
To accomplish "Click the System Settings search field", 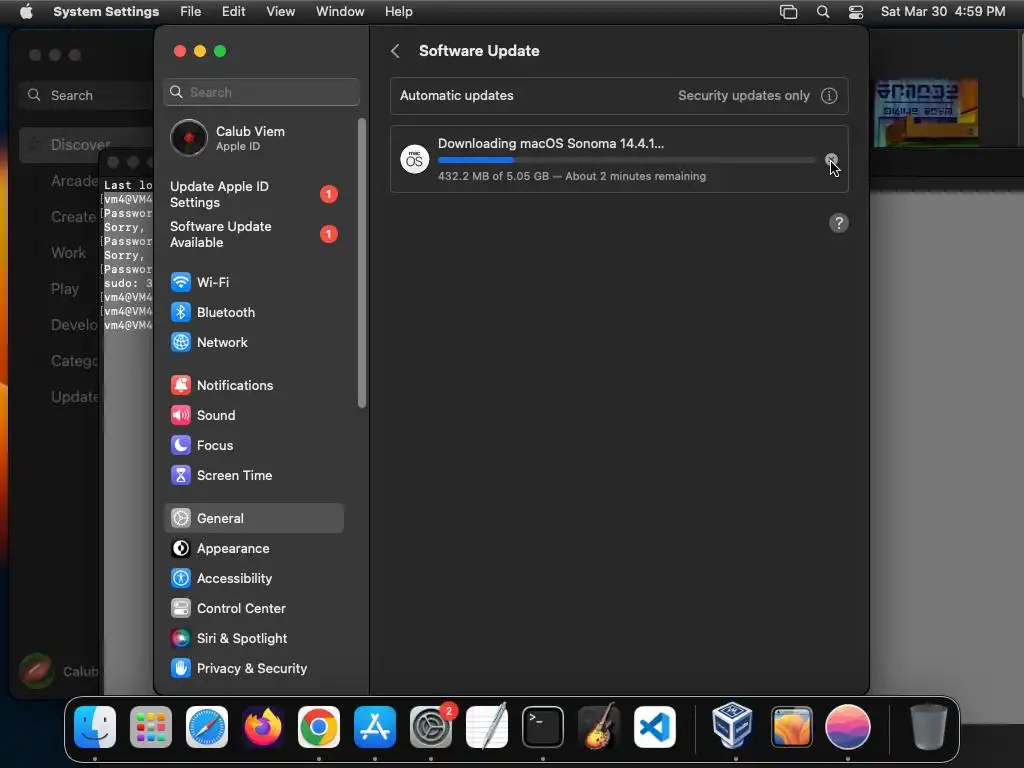I will coord(261,92).
